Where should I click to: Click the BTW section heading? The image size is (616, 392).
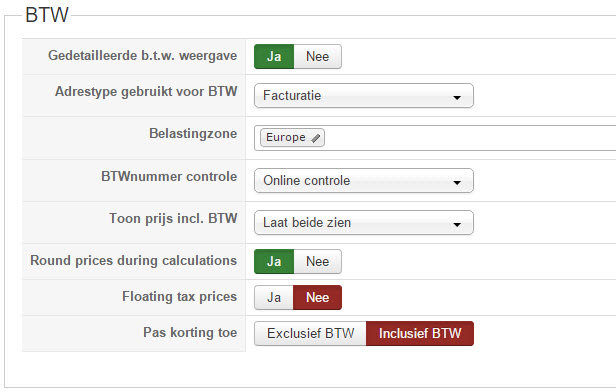click(47, 15)
